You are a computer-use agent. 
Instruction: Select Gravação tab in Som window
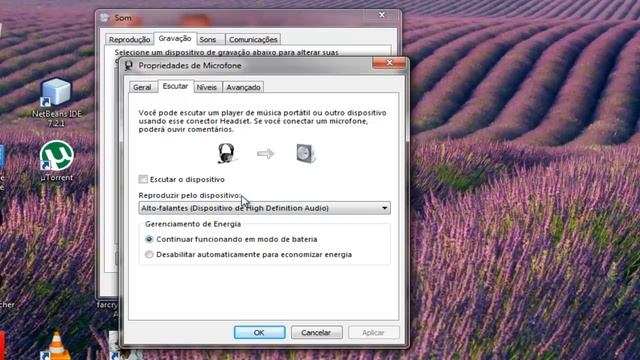tap(175, 38)
